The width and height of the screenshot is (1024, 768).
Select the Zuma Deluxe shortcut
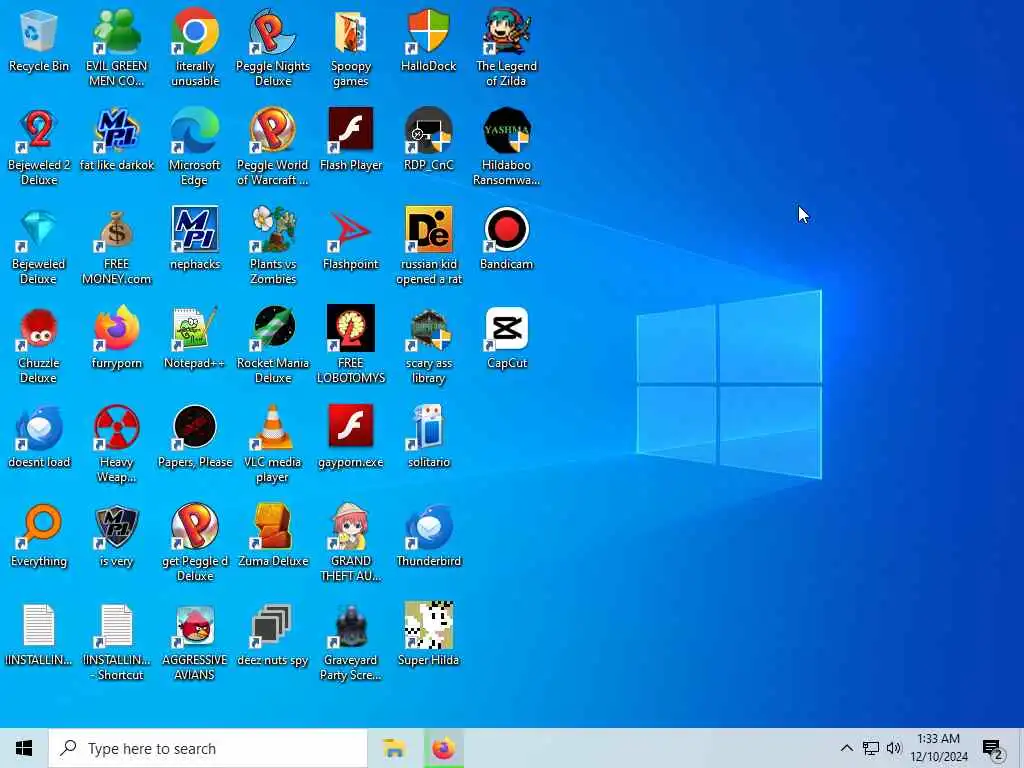click(272, 536)
